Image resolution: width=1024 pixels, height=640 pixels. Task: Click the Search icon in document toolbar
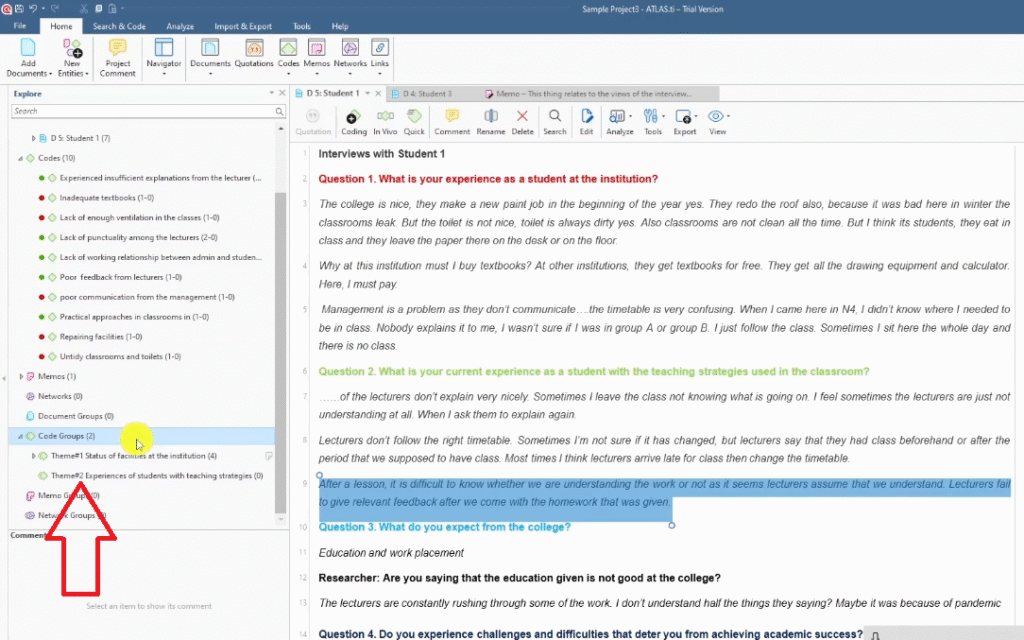[554, 121]
